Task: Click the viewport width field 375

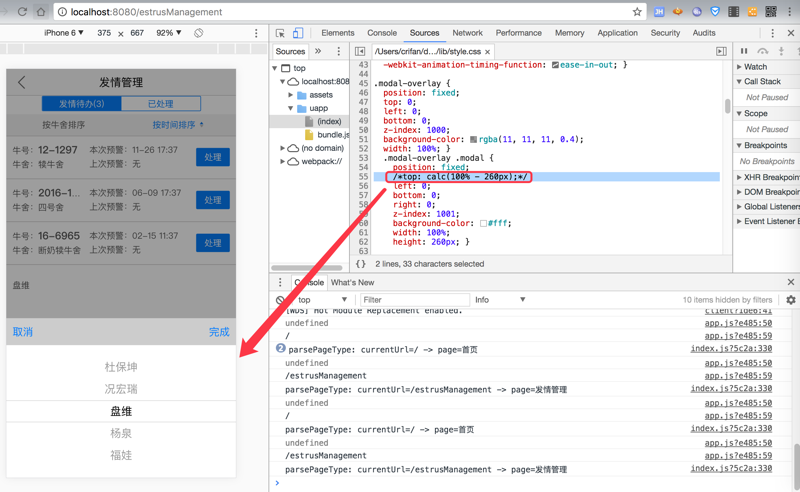Action: tap(104, 33)
